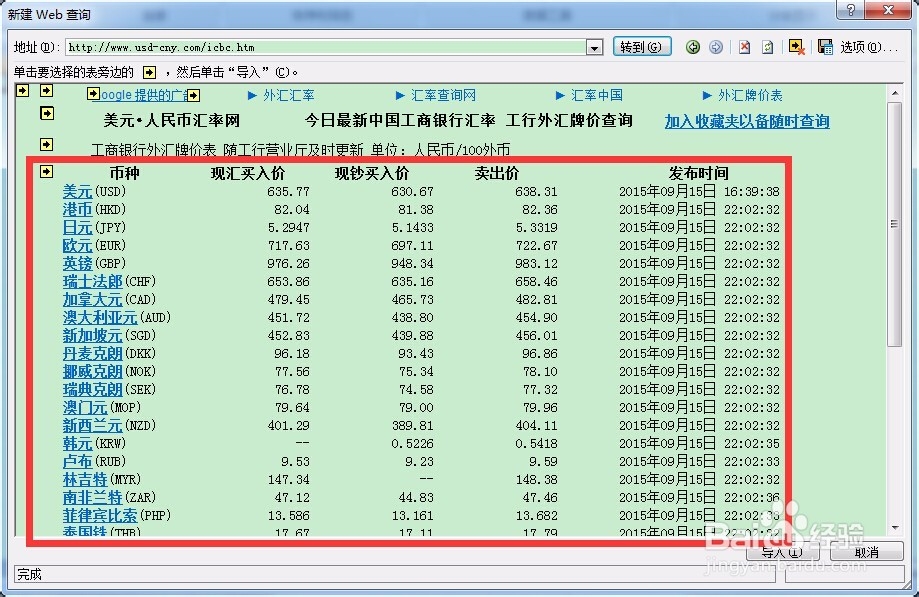
Task: Click the 卢布 (RUB) currency link
Action: click(x=77, y=462)
